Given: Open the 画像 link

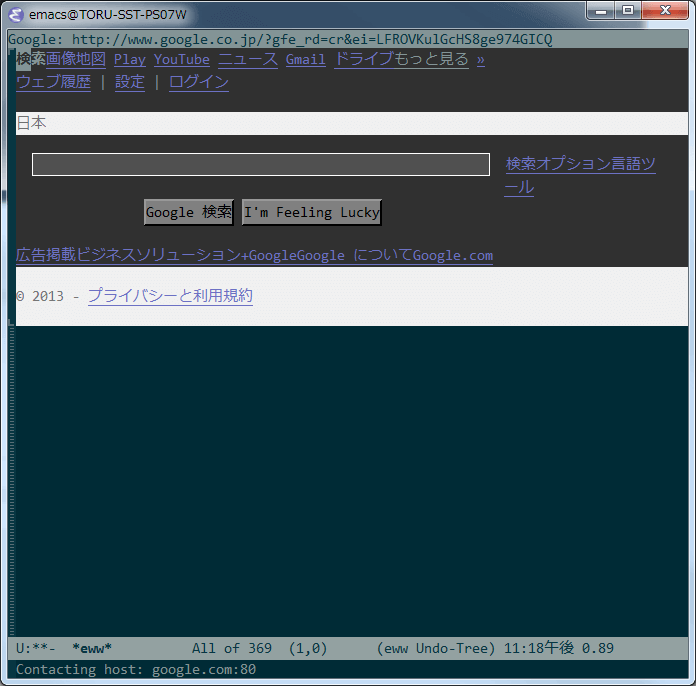Looking at the screenshot, I should [x=61, y=59].
